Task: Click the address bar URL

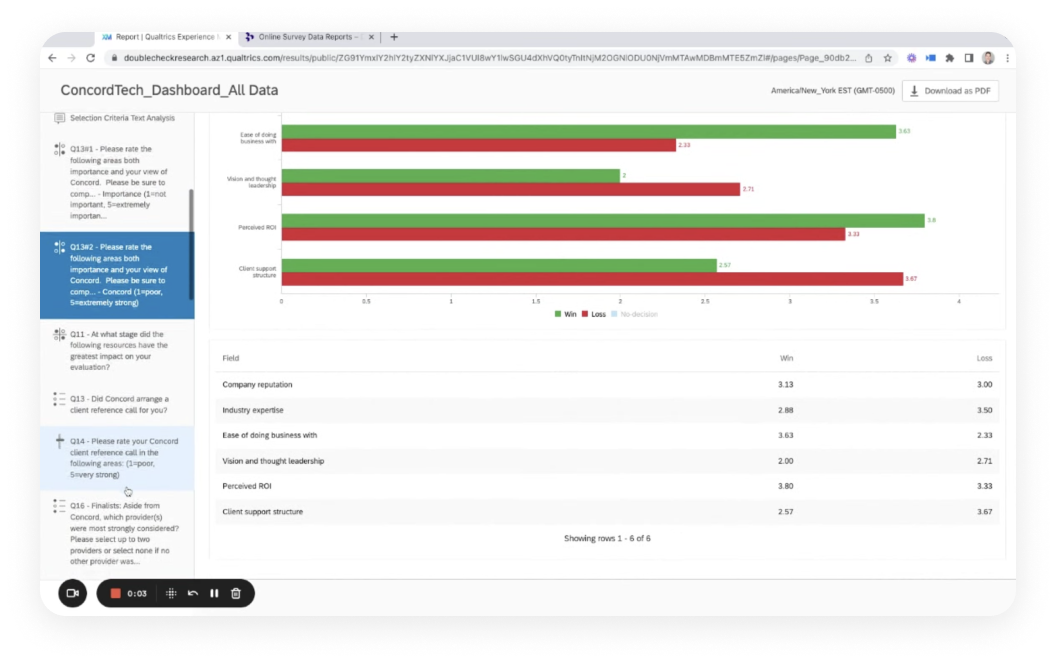Action: pyautogui.click(x=490, y=58)
